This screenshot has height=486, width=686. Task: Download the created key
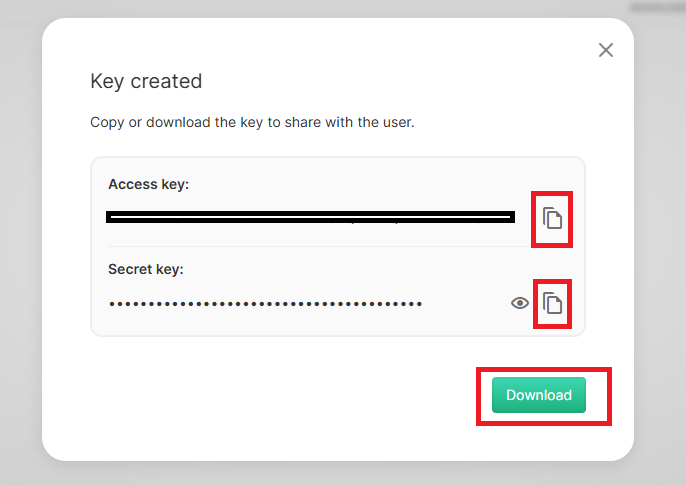pyautogui.click(x=539, y=395)
